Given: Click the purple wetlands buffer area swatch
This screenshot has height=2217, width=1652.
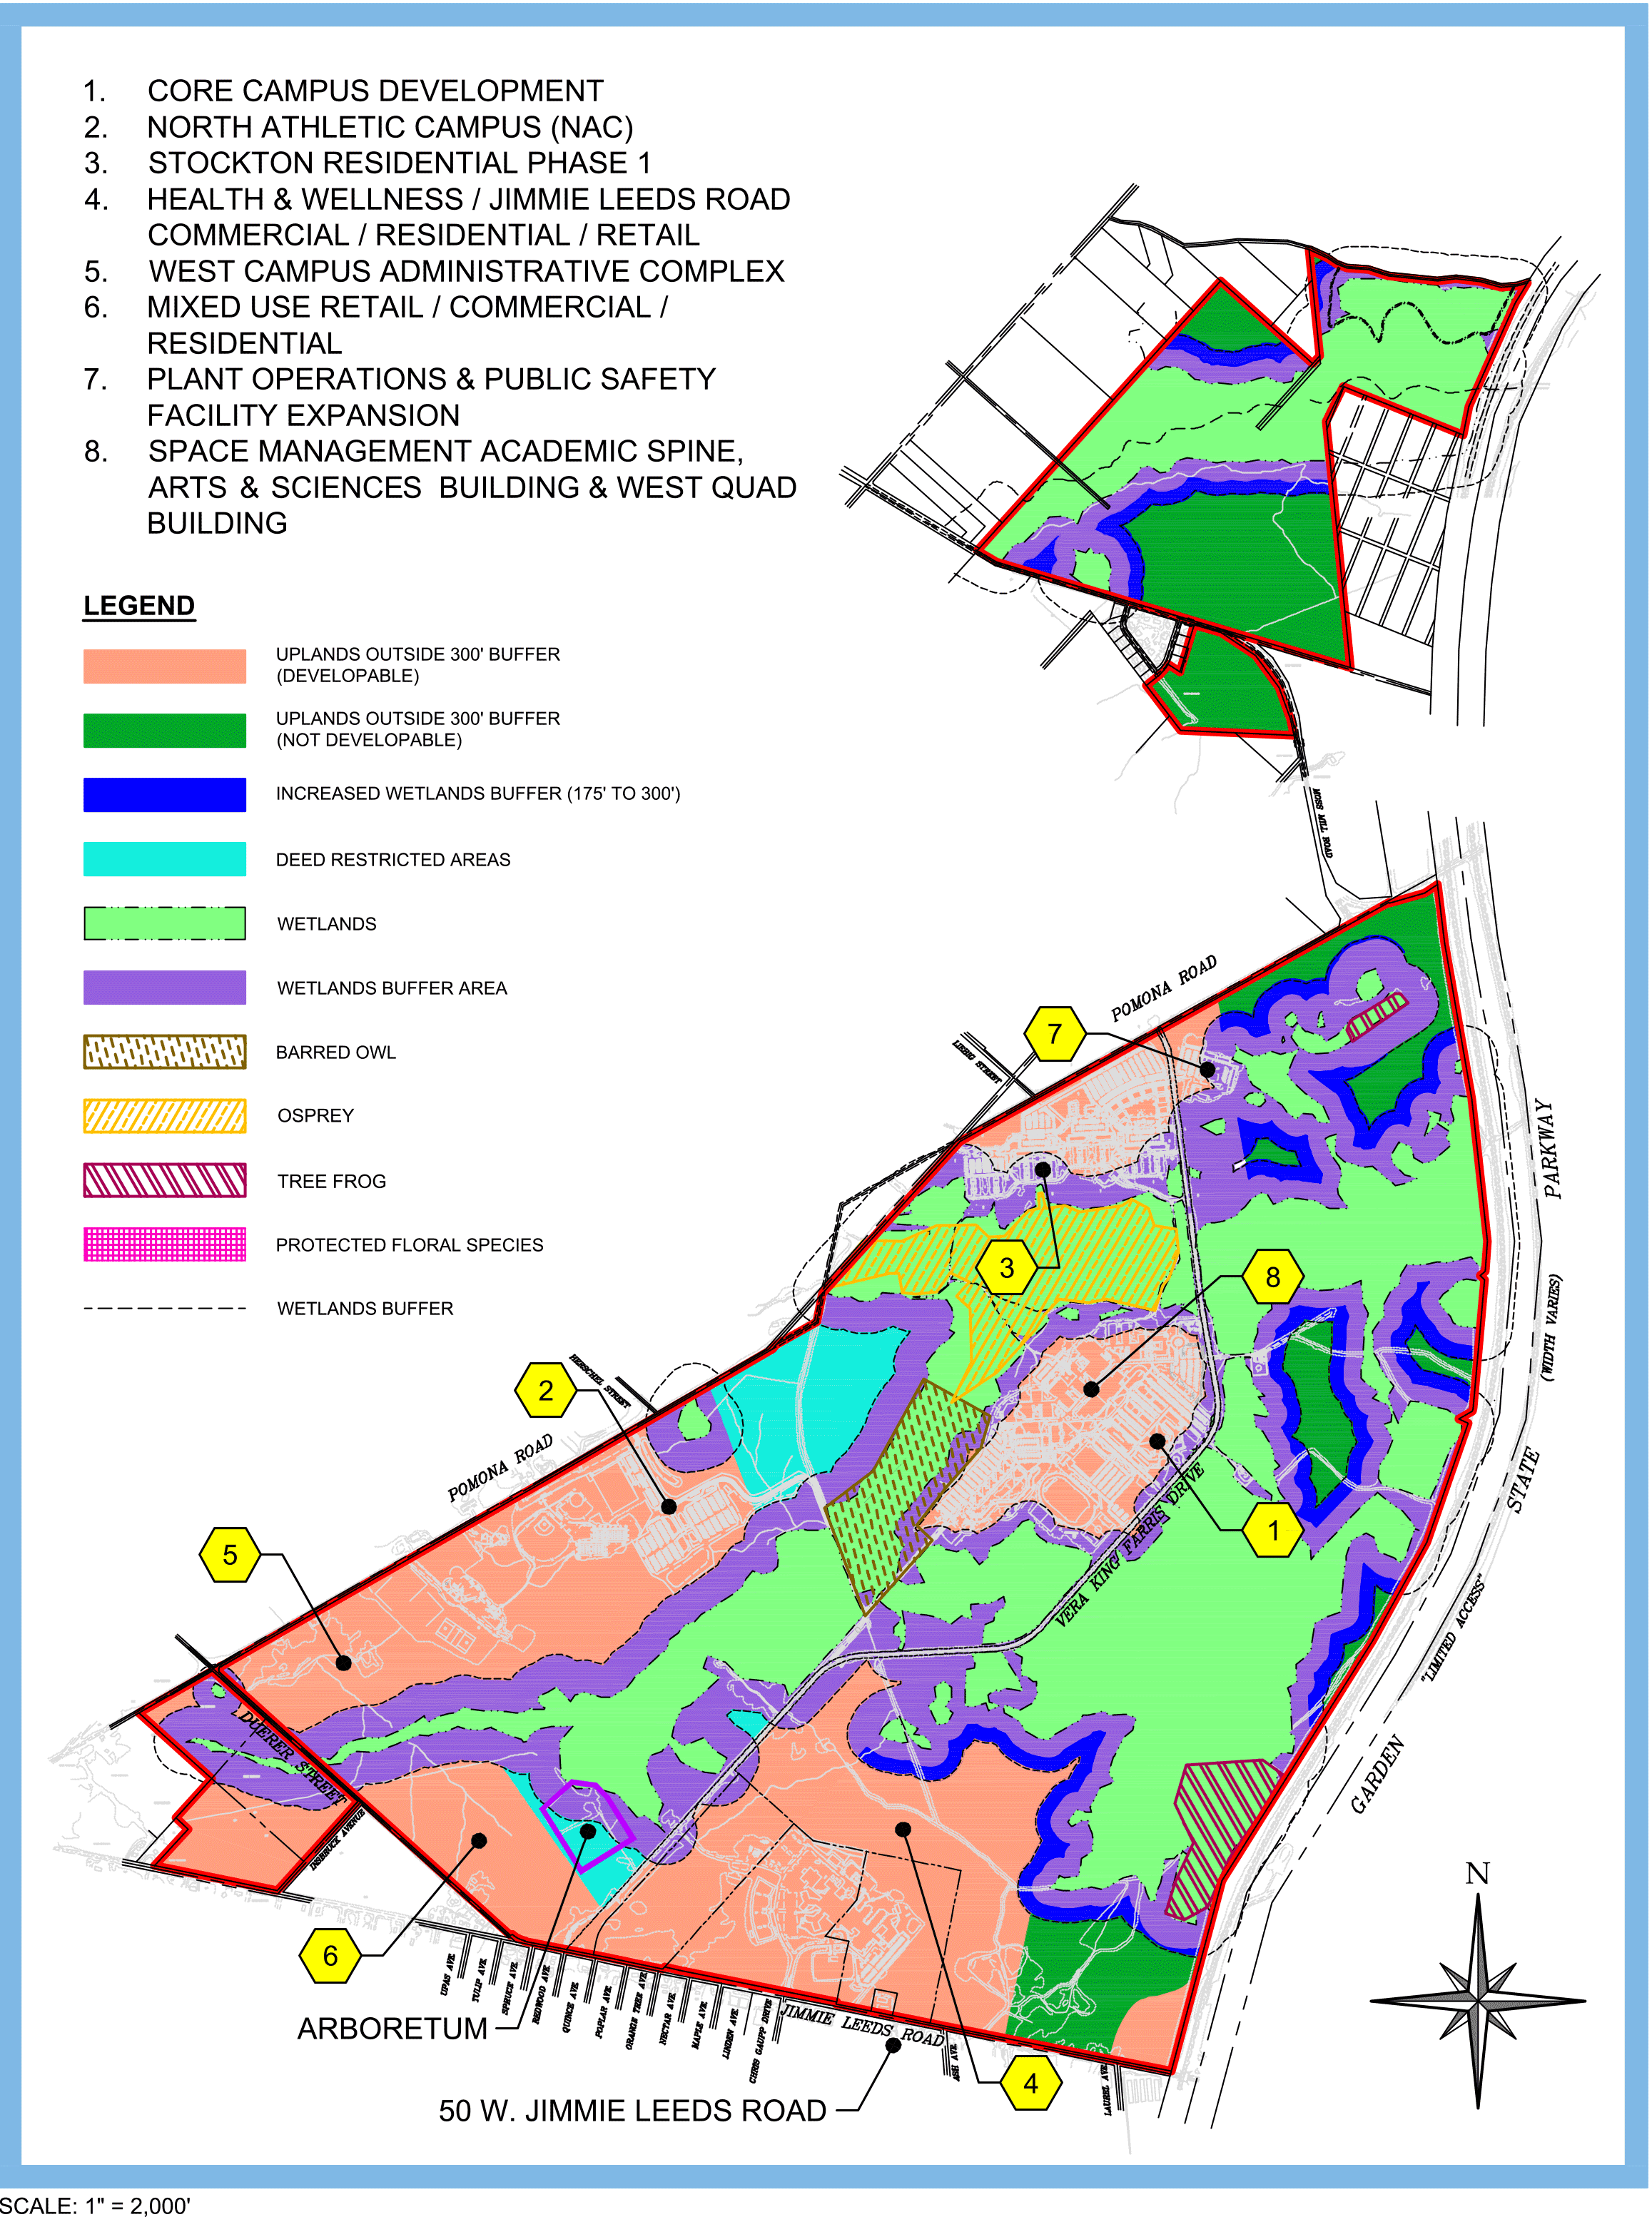Looking at the screenshot, I should coord(165,987).
